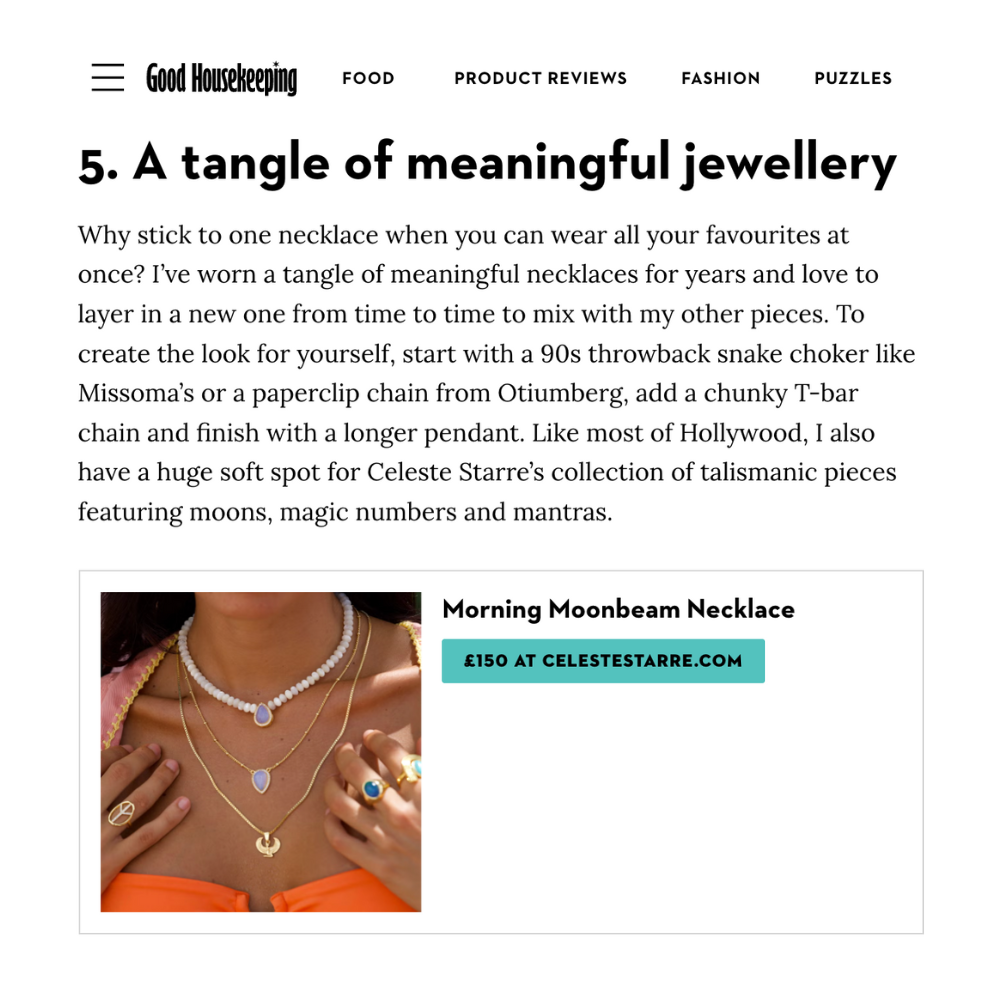
Task: Click the moonstone drop on beaded choker
Action: [x=262, y=716]
